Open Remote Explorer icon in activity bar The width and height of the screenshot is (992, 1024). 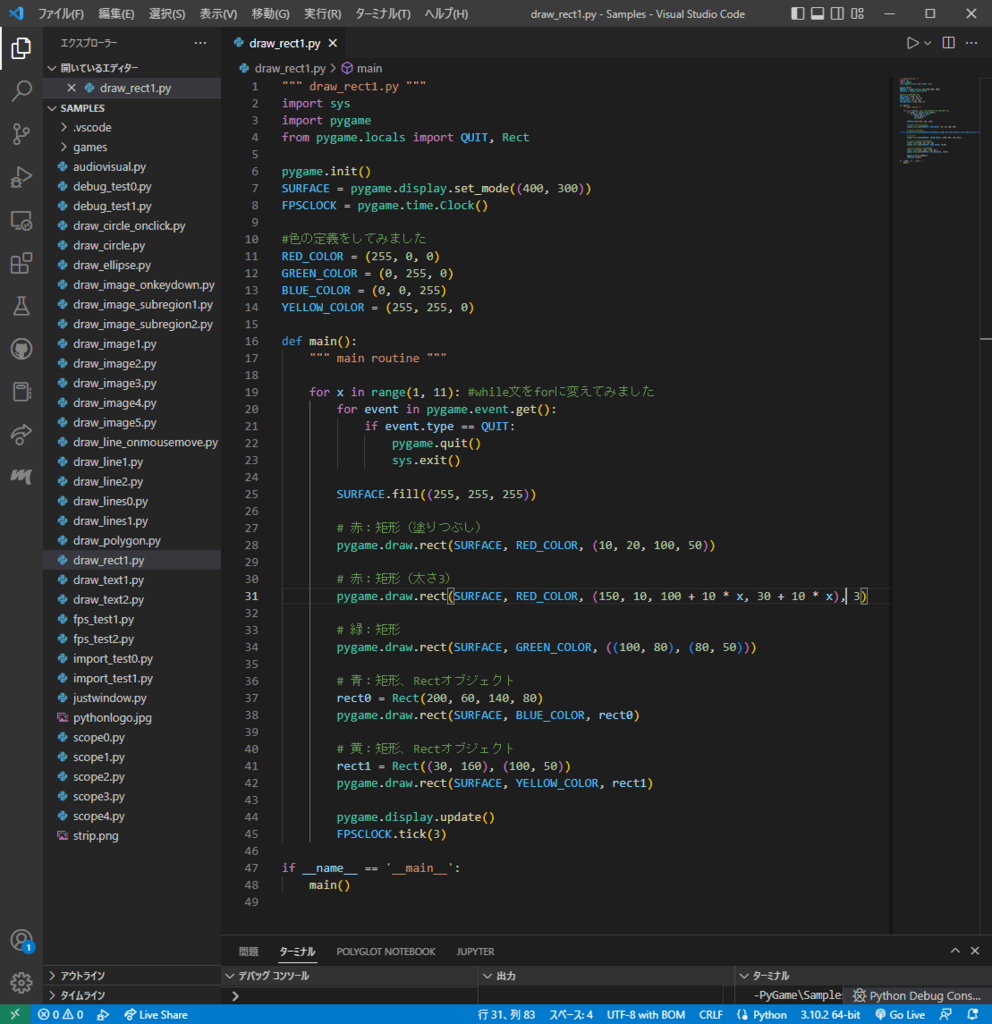pyautogui.click(x=21, y=221)
